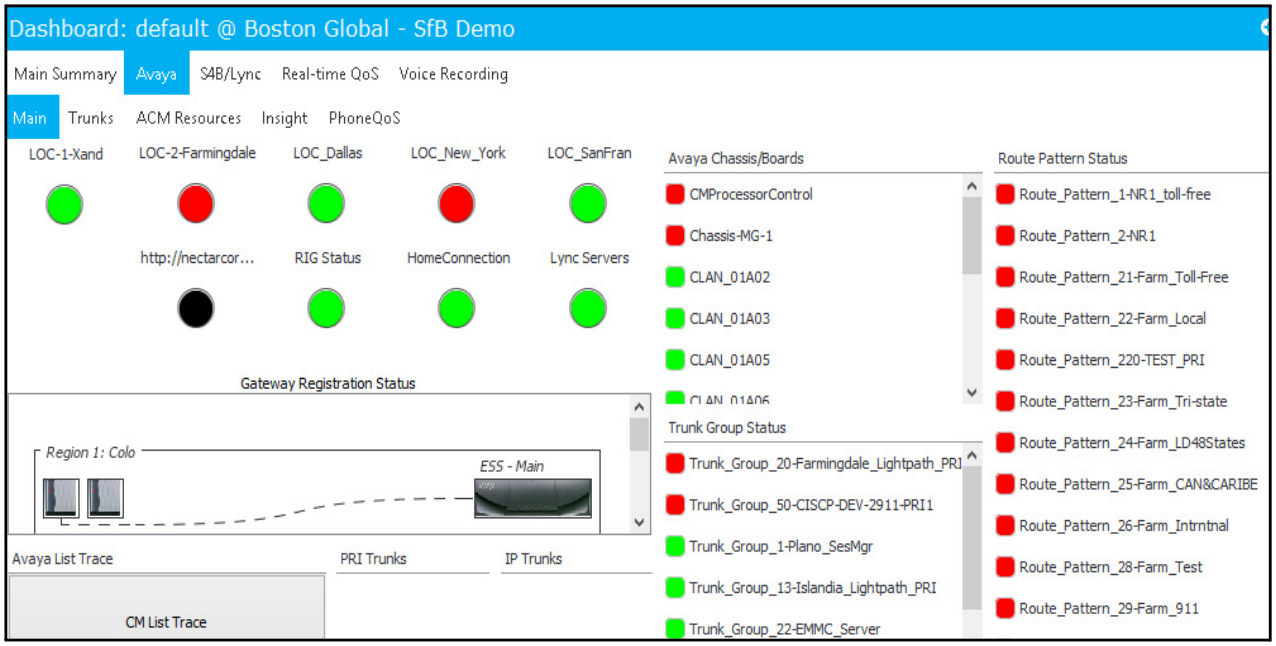Image resolution: width=1276 pixels, height=646 pixels.
Task: Select the Avaya tab
Action: (157, 74)
